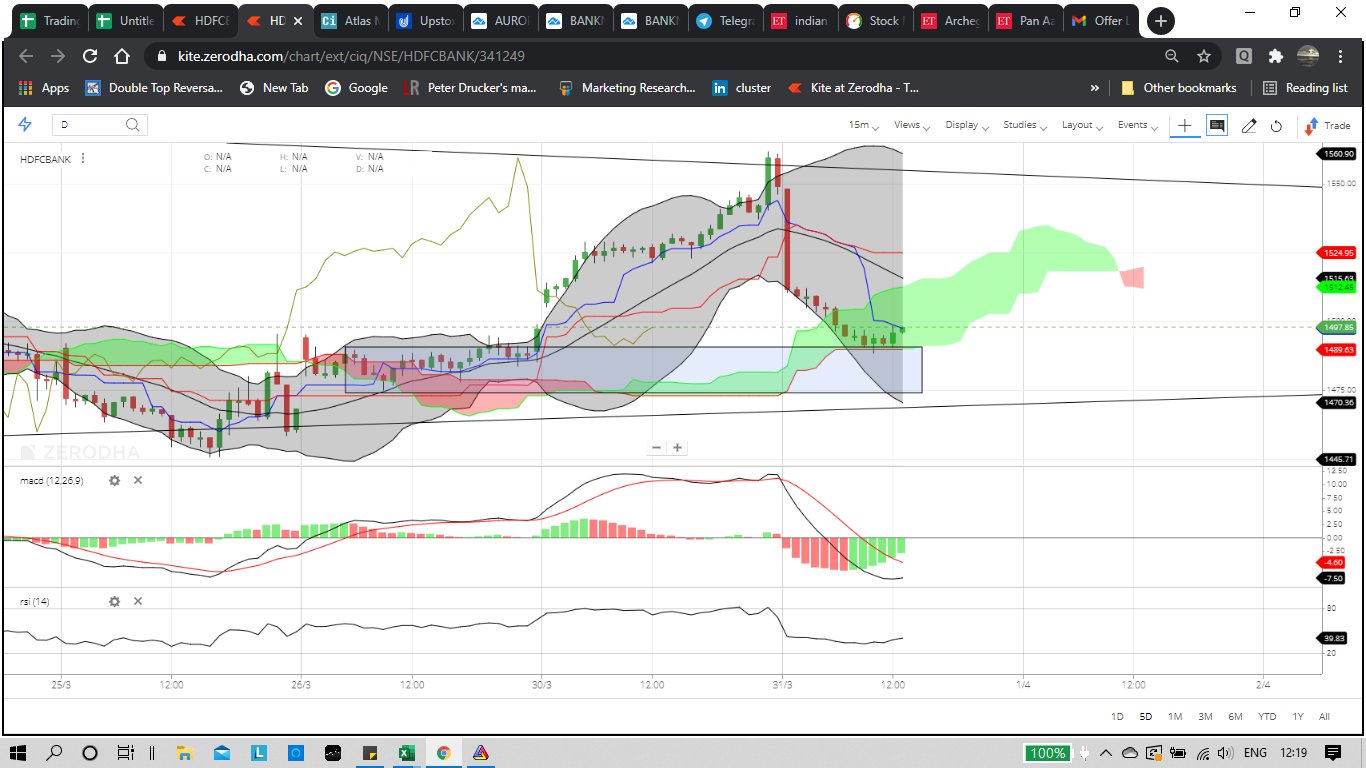This screenshot has width=1366, height=768.
Task: Select the All range
Action: (x=1324, y=716)
